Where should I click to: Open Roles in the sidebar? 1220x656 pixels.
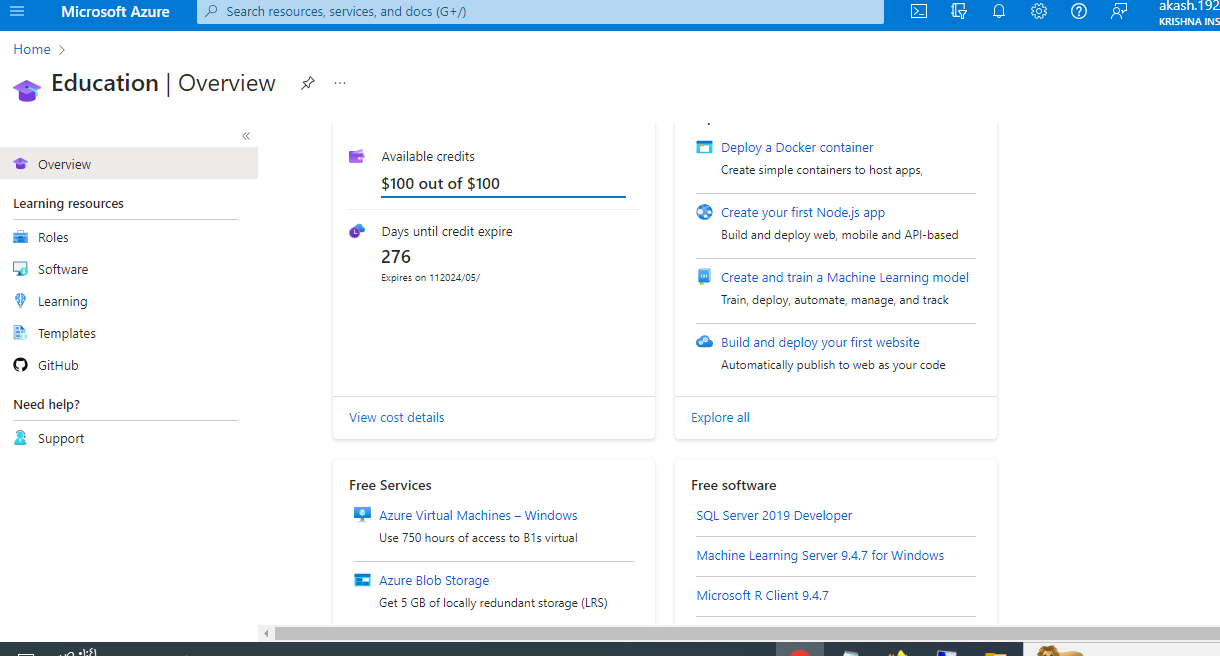53,237
